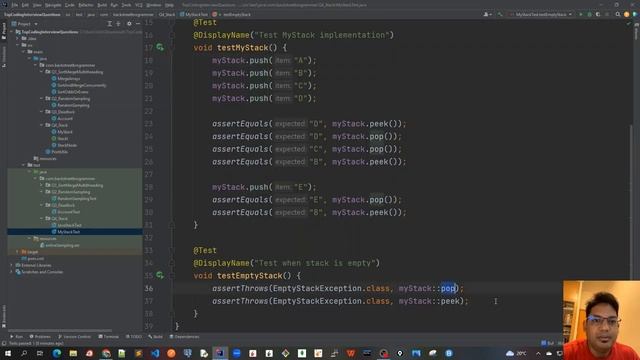The image size is (640, 360).
Task: Open the Refactor menu
Action: 86,5
